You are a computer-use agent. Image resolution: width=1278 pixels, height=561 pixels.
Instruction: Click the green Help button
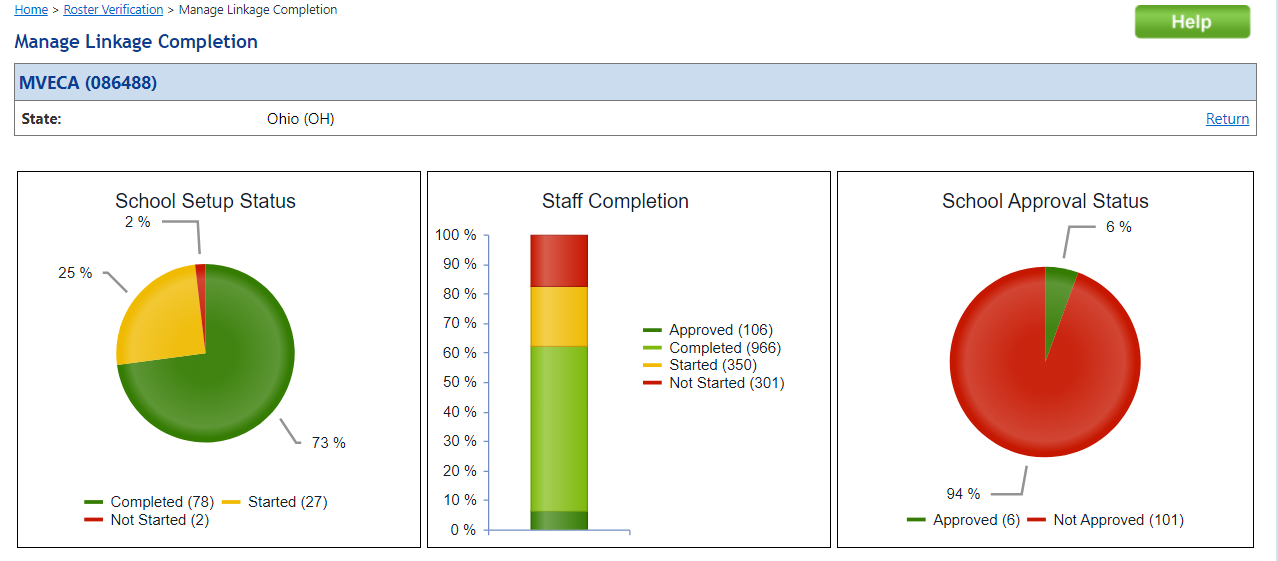click(x=1191, y=22)
